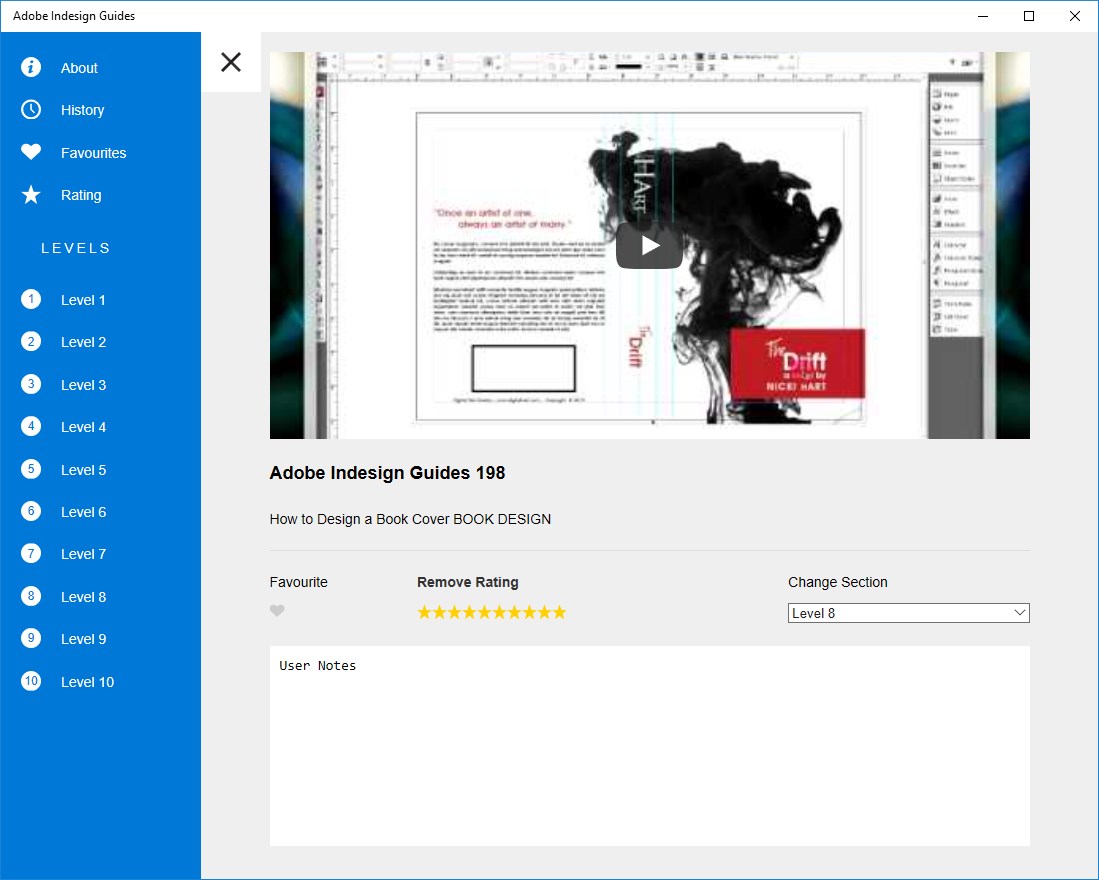The image size is (1099, 880).
Task: Open the Change Section dropdown
Action: [x=908, y=612]
